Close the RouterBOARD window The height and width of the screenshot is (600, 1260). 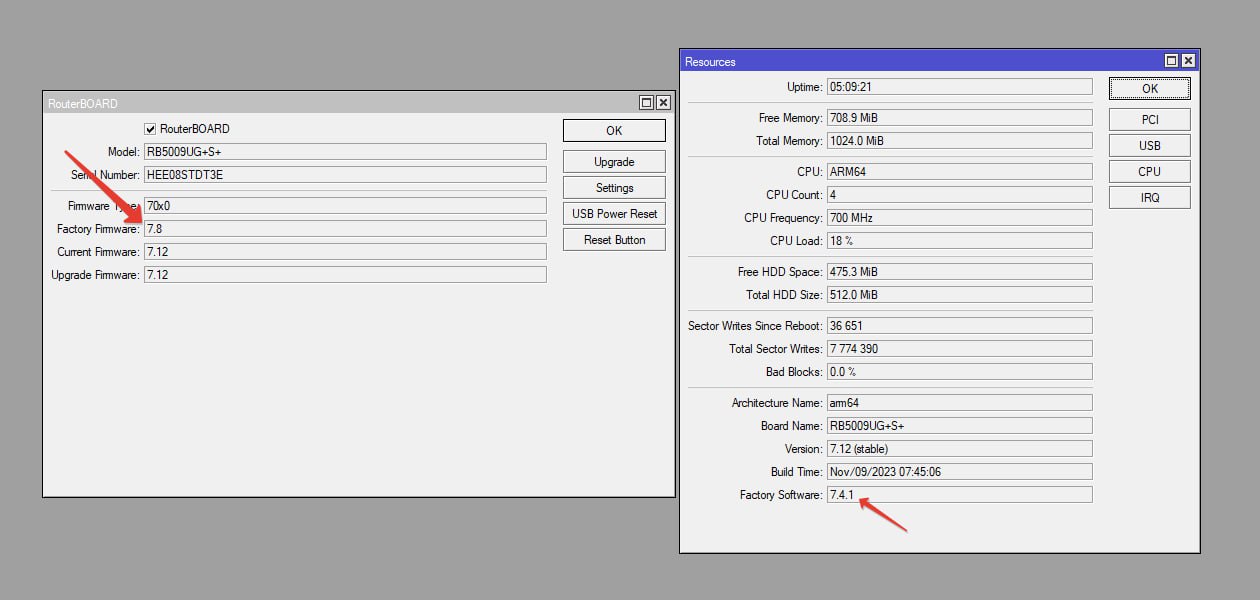point(663,103)
